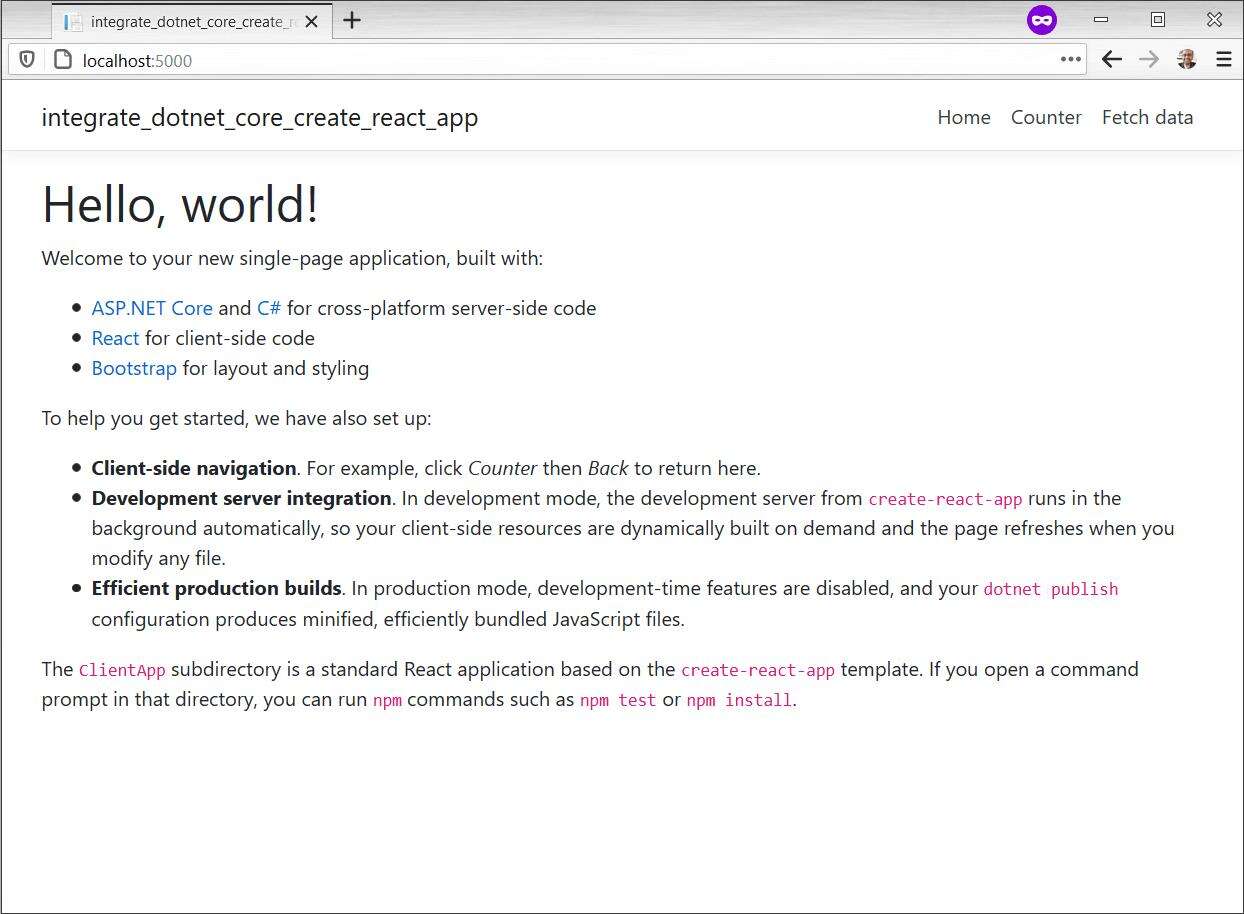1244x914 pixels.
Task: Go to the Counter page
Action: [1046, 117]
